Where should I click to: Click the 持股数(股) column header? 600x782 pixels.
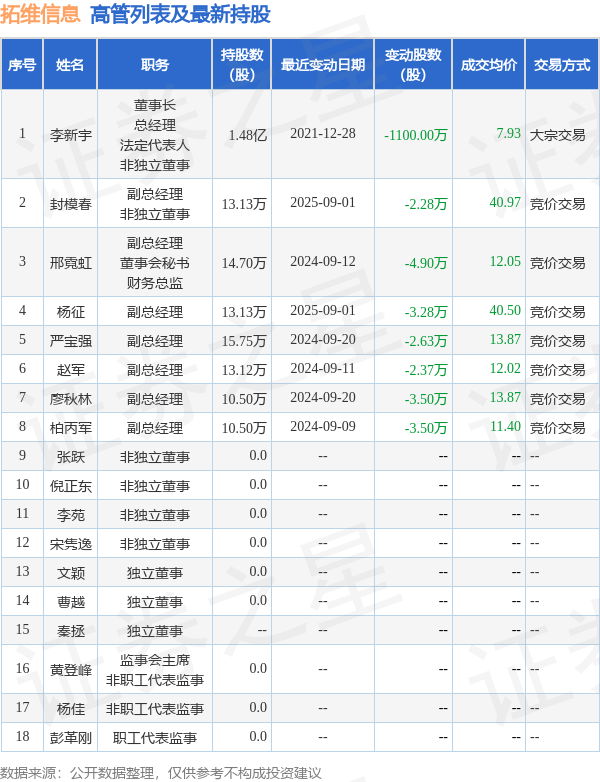point(242,65)
